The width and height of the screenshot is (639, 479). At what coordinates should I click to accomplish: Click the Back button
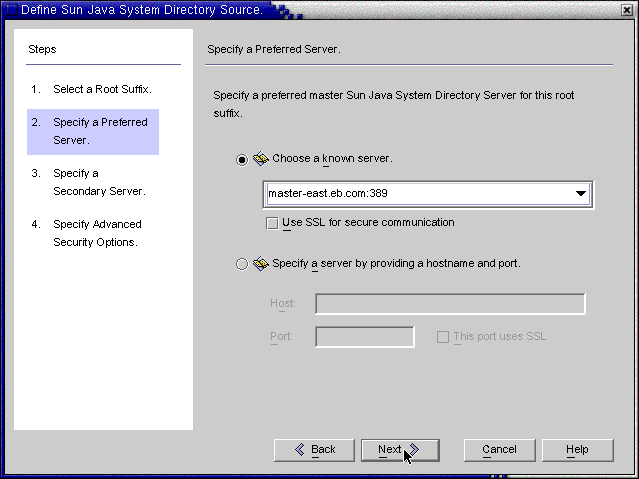[x=314, y=450]
